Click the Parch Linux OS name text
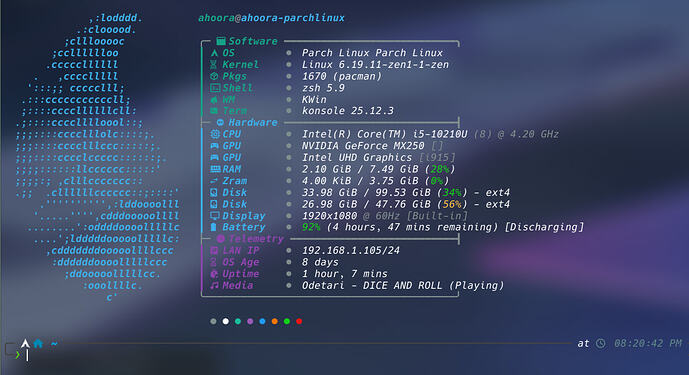This screenshot has width=689, height=375. point(372,53)
